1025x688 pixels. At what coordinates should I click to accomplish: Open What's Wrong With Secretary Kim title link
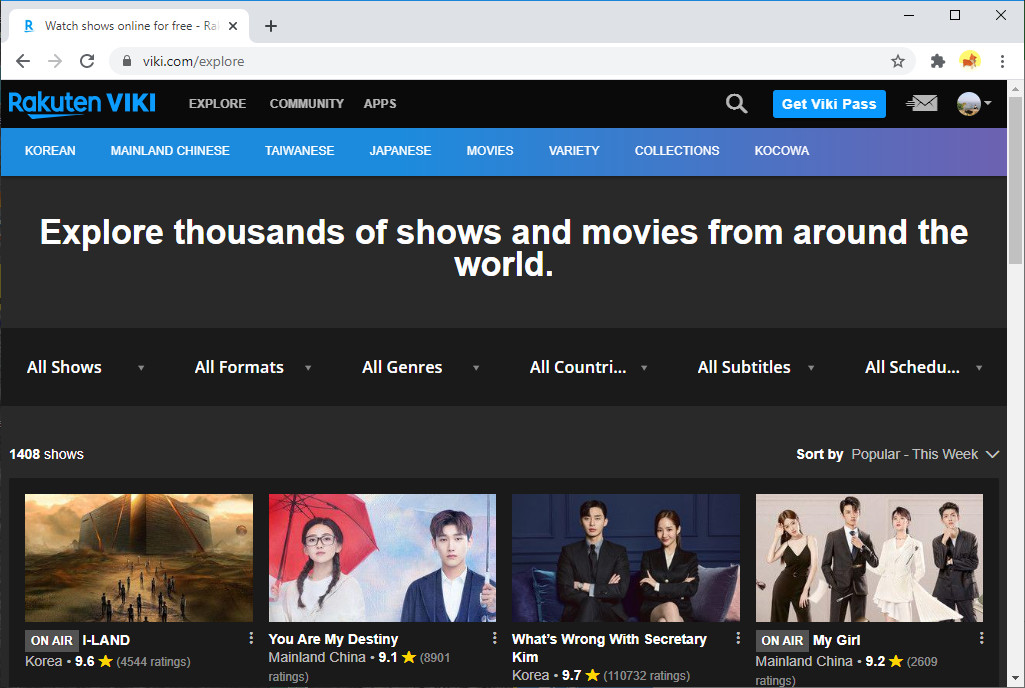coord(609,648)
